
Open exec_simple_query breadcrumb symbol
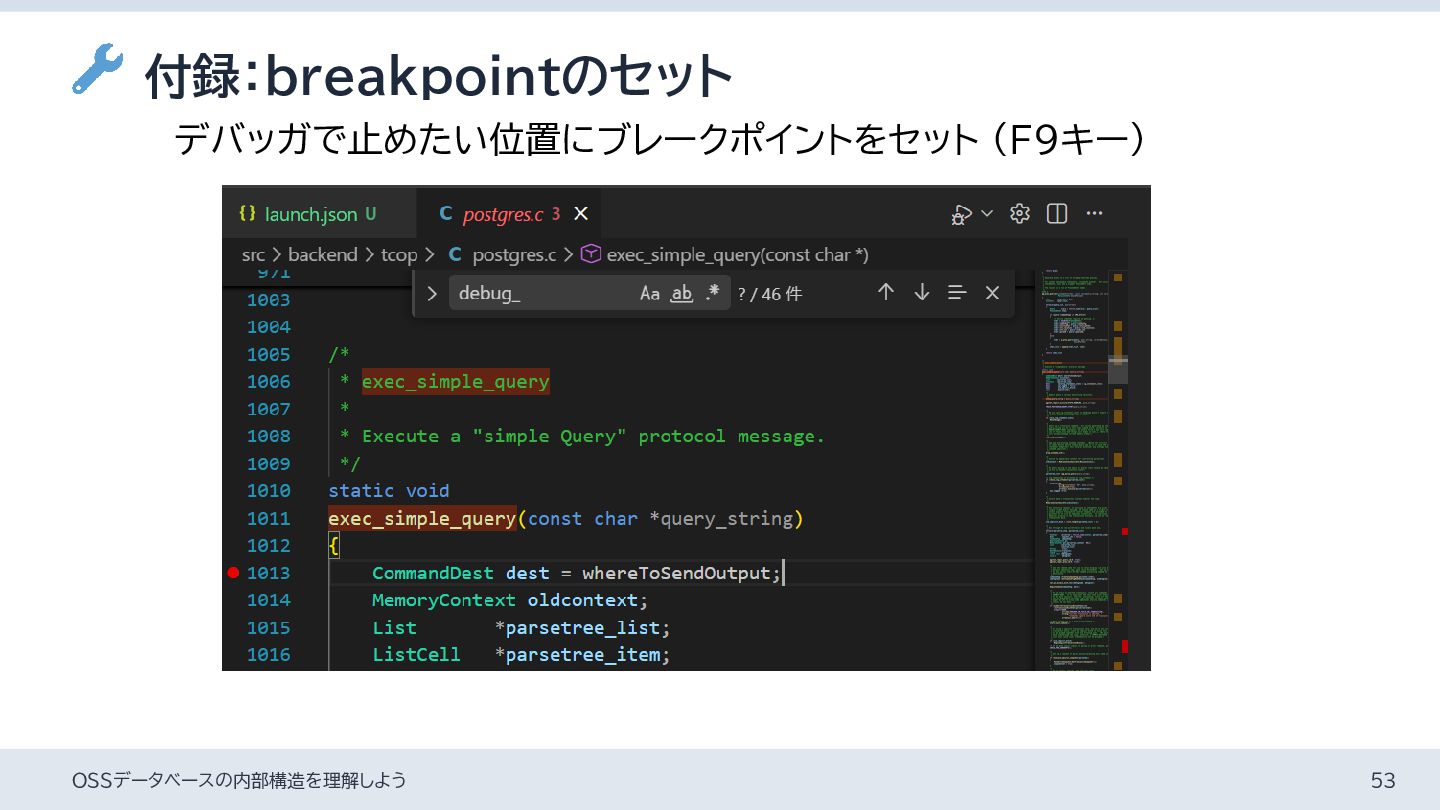[x=736, y=255]
